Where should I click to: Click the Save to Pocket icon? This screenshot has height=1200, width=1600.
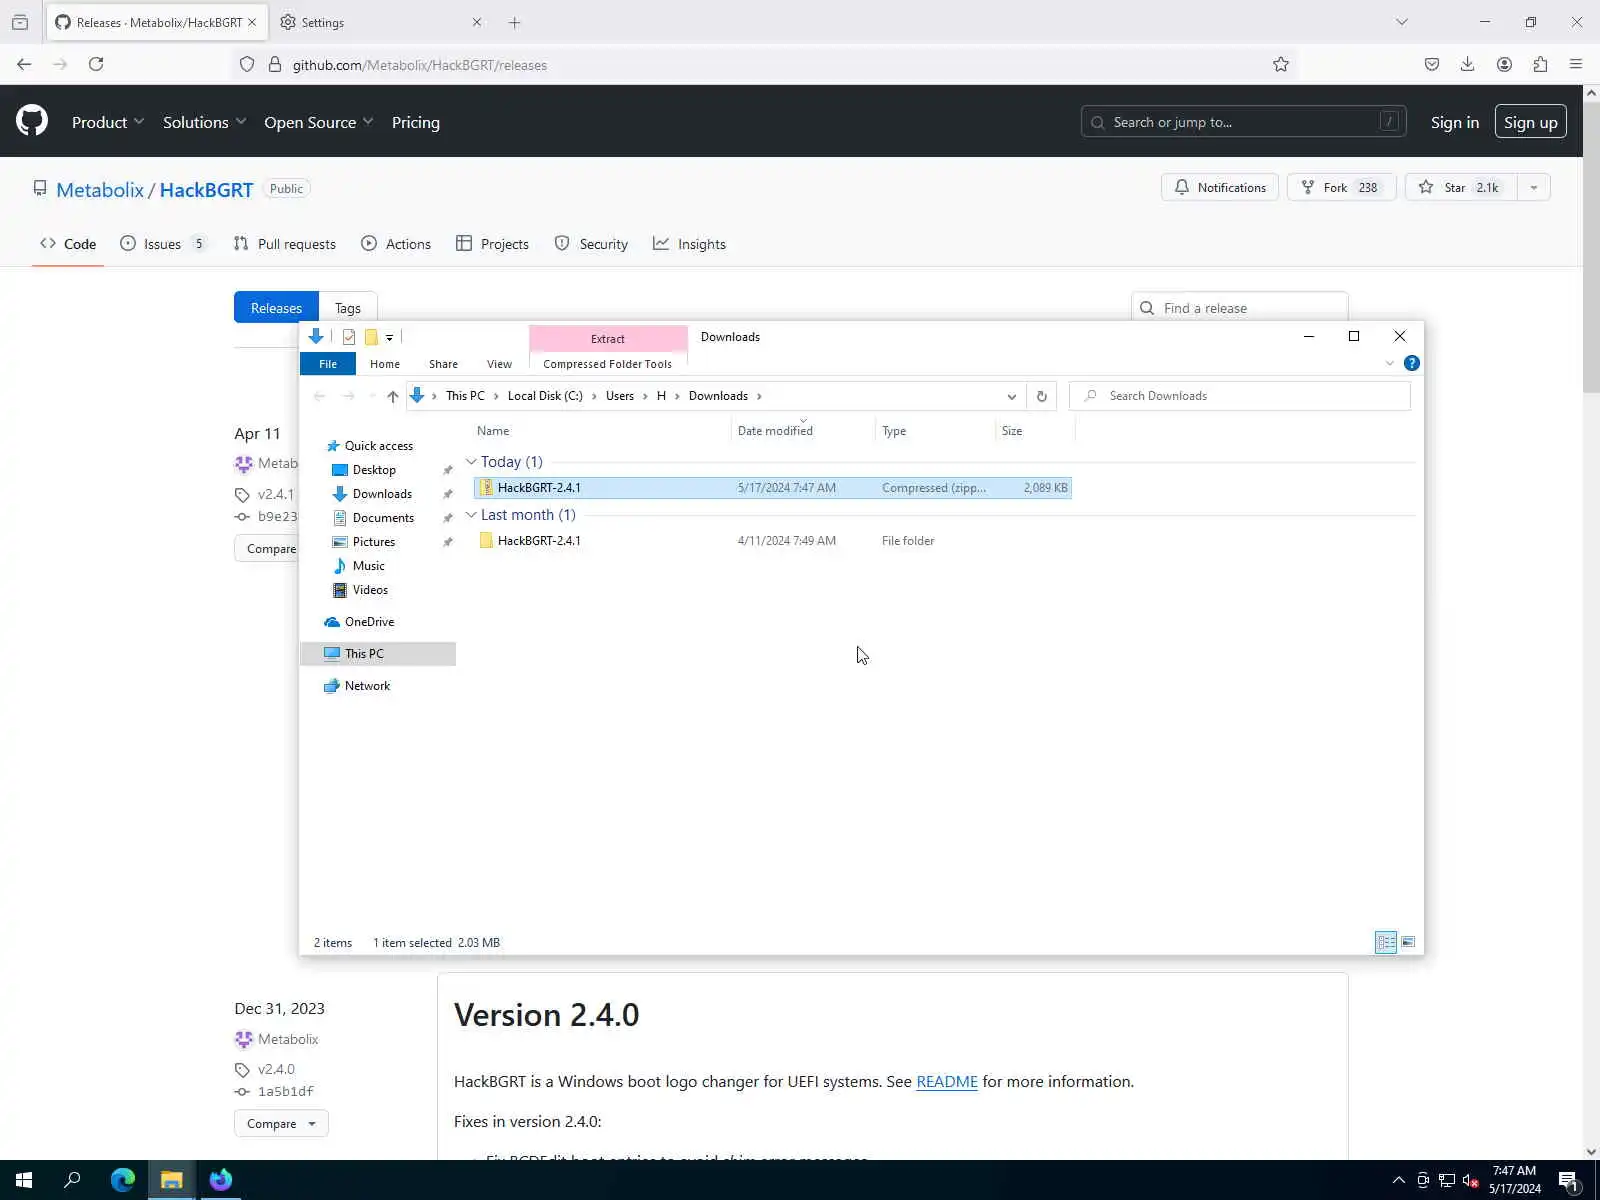1432,64
